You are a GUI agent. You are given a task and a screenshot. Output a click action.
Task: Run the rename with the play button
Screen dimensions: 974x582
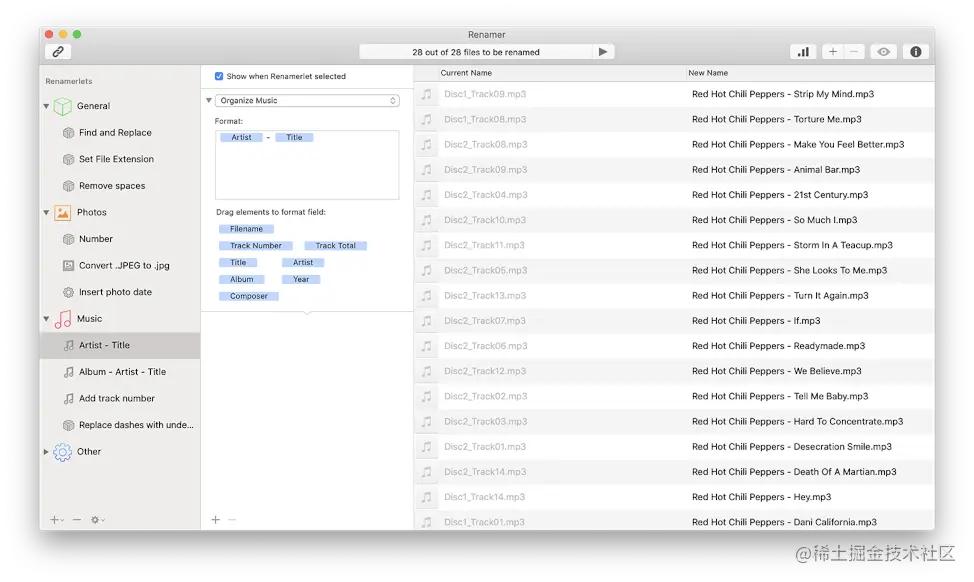pos(603,52)
